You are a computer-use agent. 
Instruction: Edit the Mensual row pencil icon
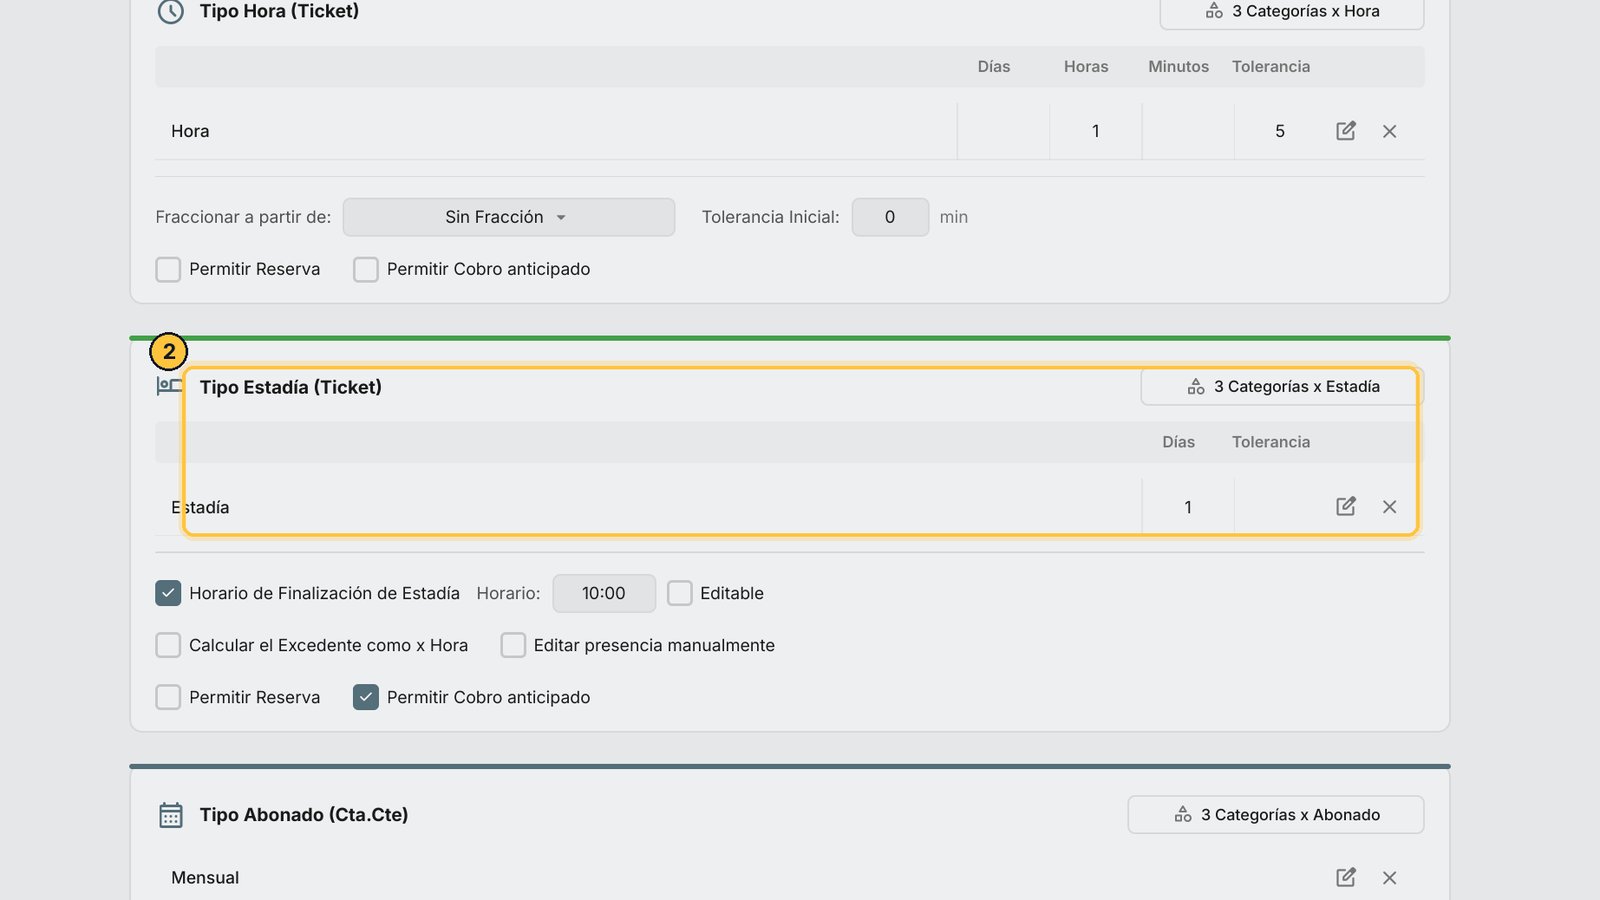point(1346,877)
